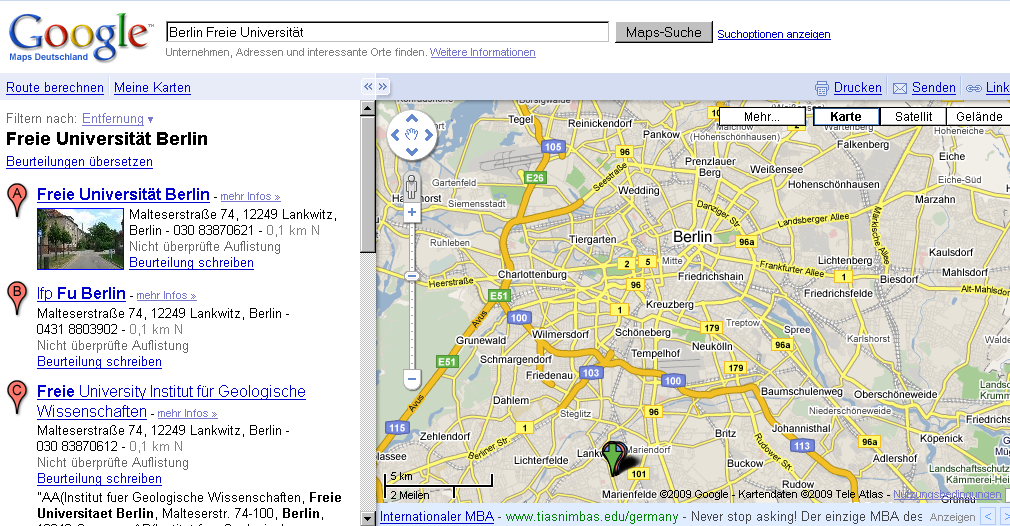This screenshot has width=1010, height=526.
Task: Switch to Gelände terrain view
Action: point(978,117)
